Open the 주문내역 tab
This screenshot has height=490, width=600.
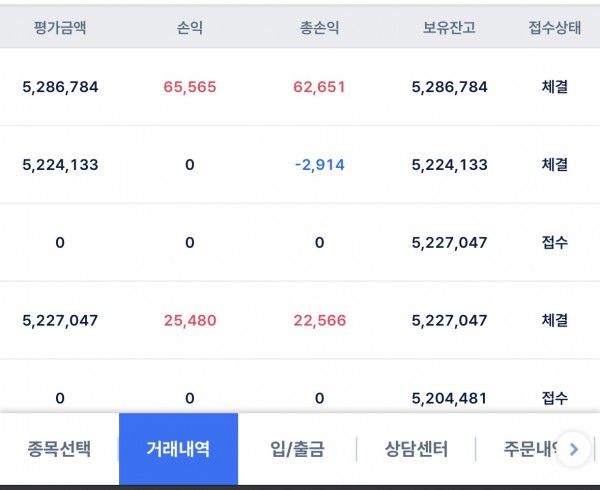click(x=530, y=449)
